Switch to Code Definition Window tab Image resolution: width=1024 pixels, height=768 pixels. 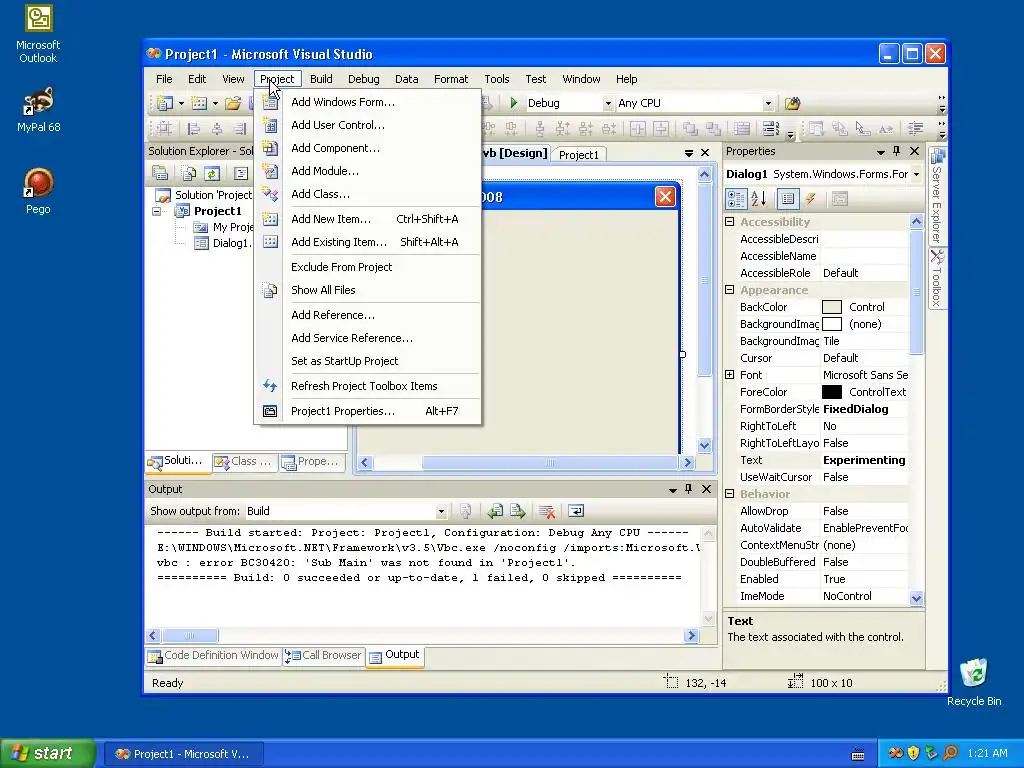coord(214,655)
